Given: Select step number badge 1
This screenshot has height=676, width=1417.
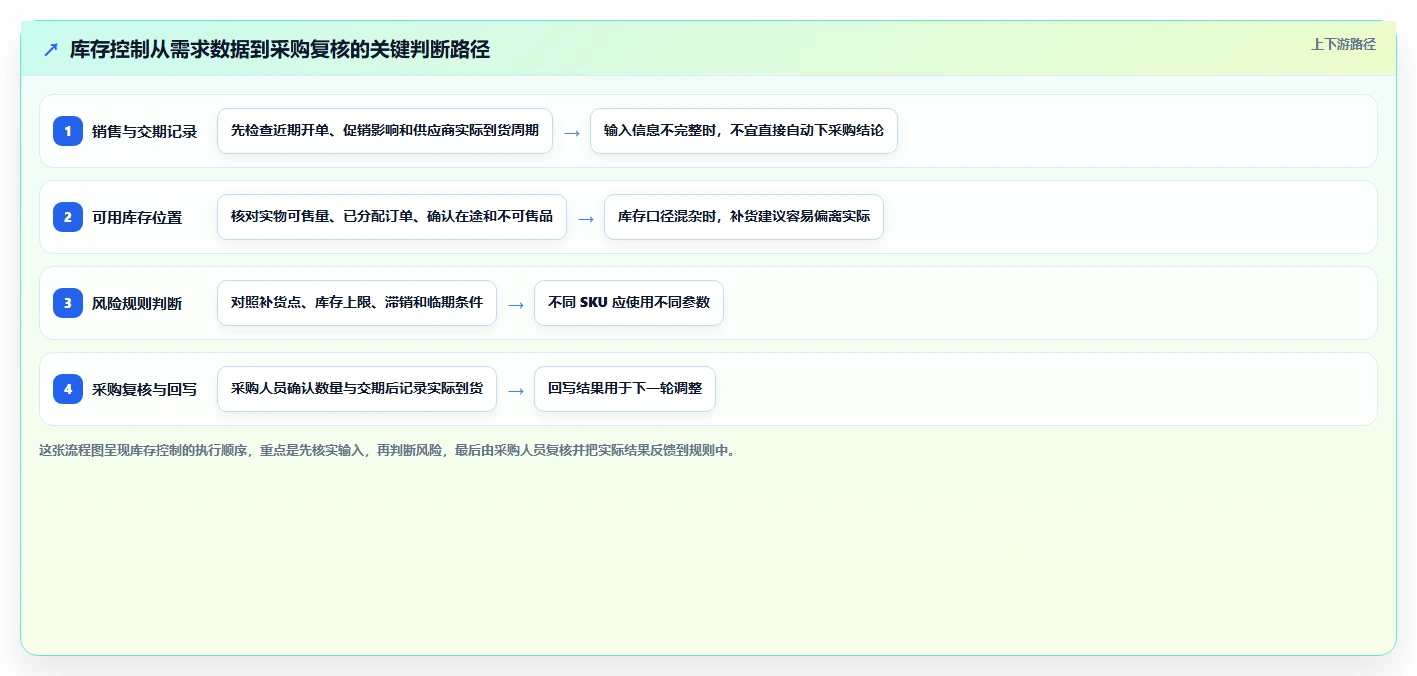Looking at the screenshot, I should tap(68, 131).
